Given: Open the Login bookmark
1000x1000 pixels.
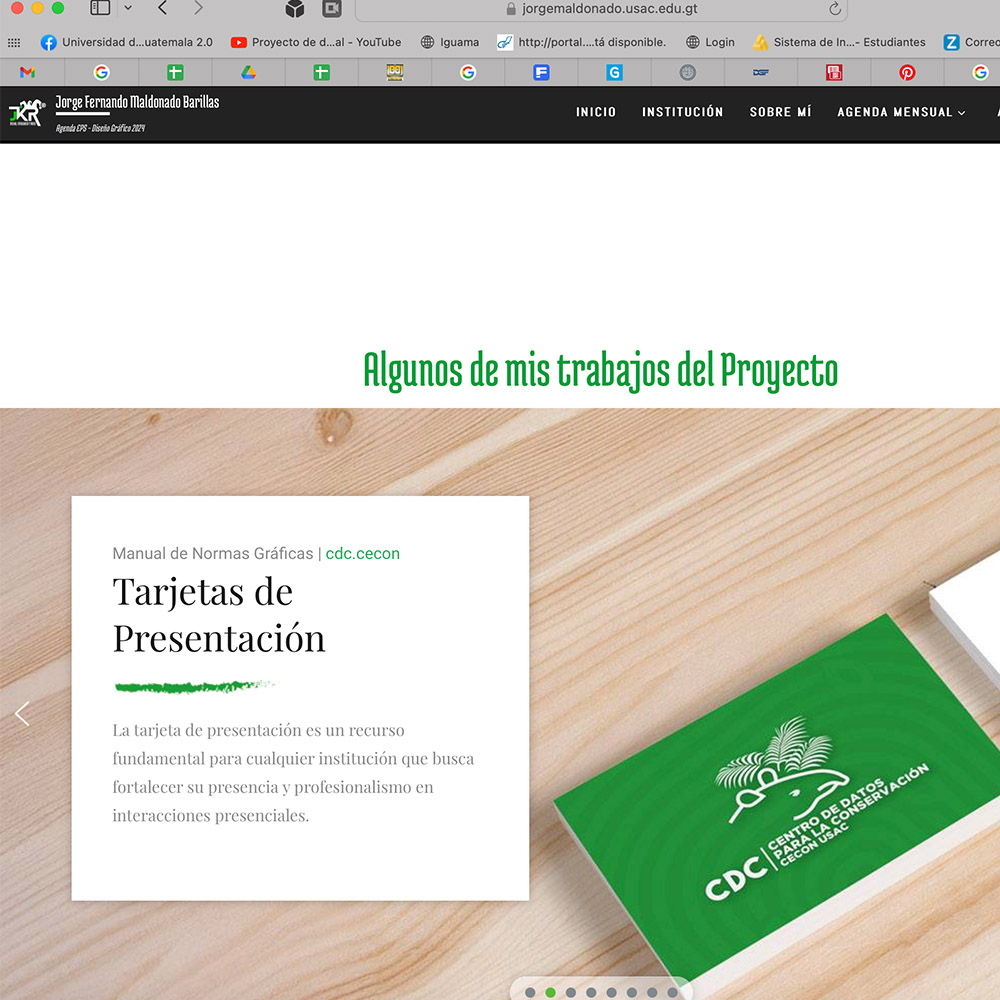Looking at the screenshot, I should pyautogui.click(x=710, y=43).
